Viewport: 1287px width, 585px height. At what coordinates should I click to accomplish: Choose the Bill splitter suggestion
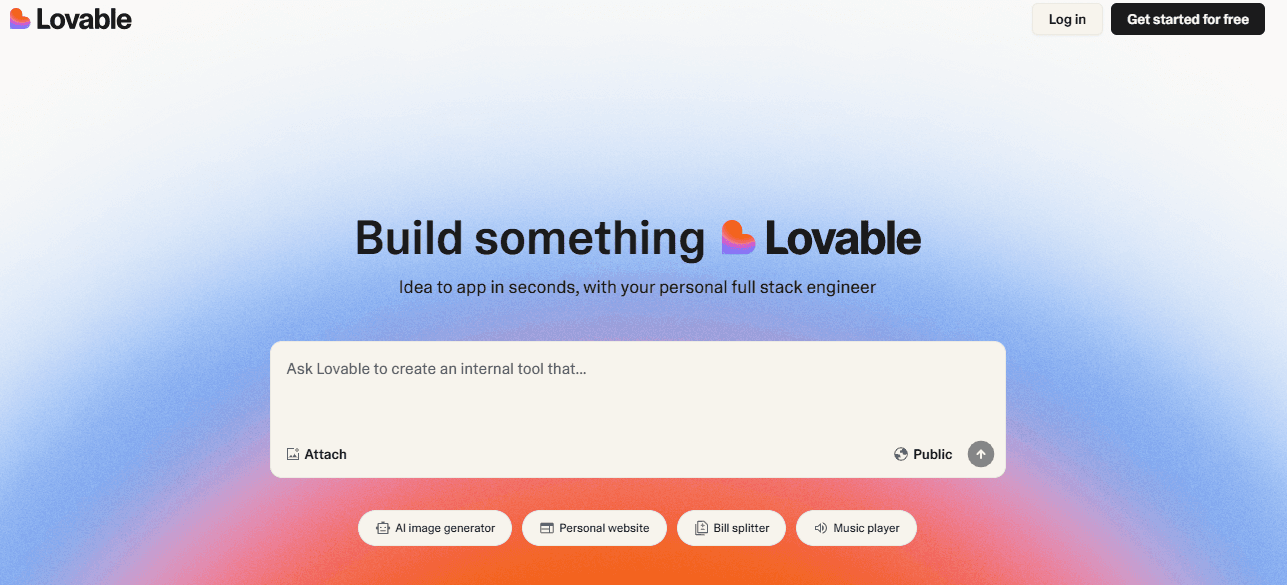(x=731, y=527)
